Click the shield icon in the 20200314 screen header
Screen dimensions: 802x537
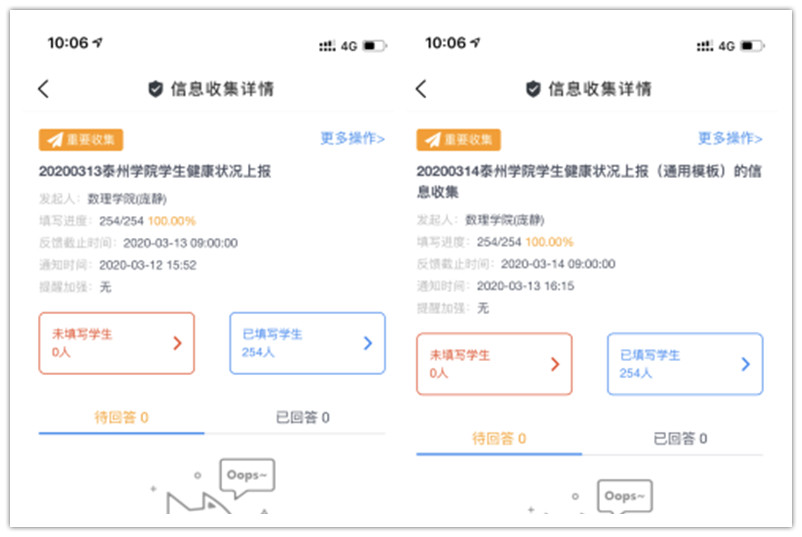533,89
